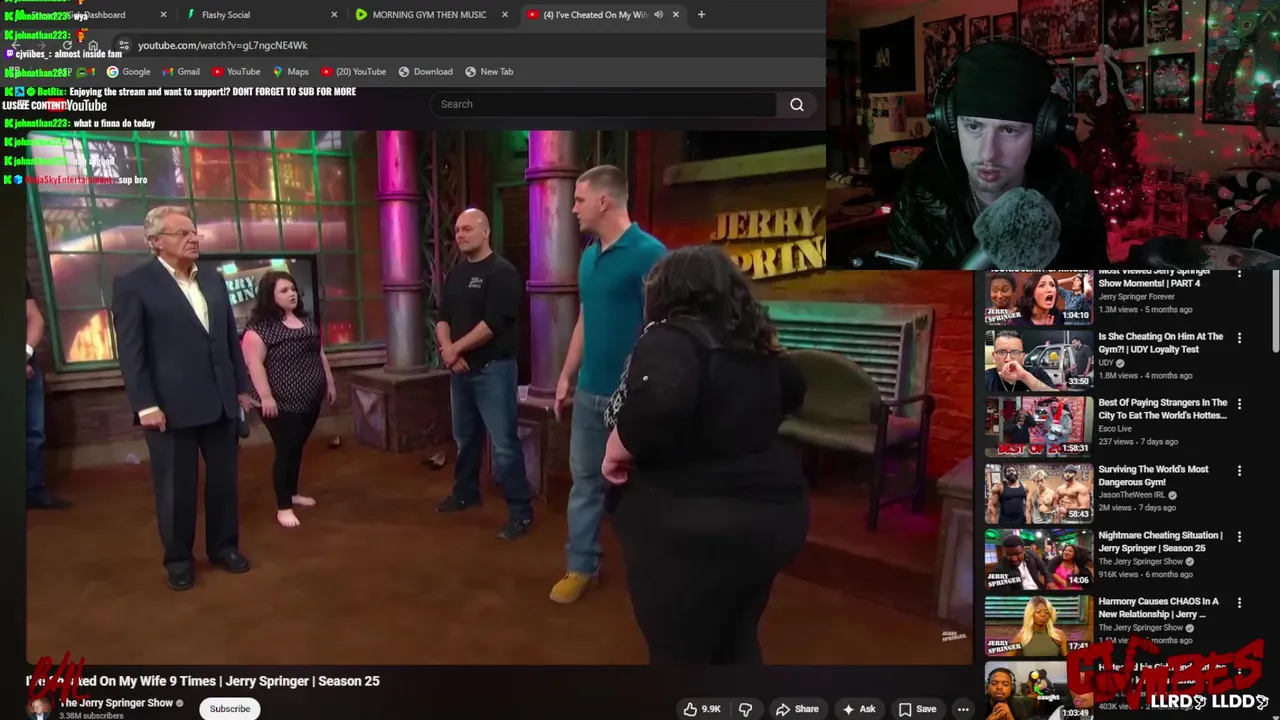Click the site settings icon left of the URL
The image size is (1280, 720).
[123, 45]
